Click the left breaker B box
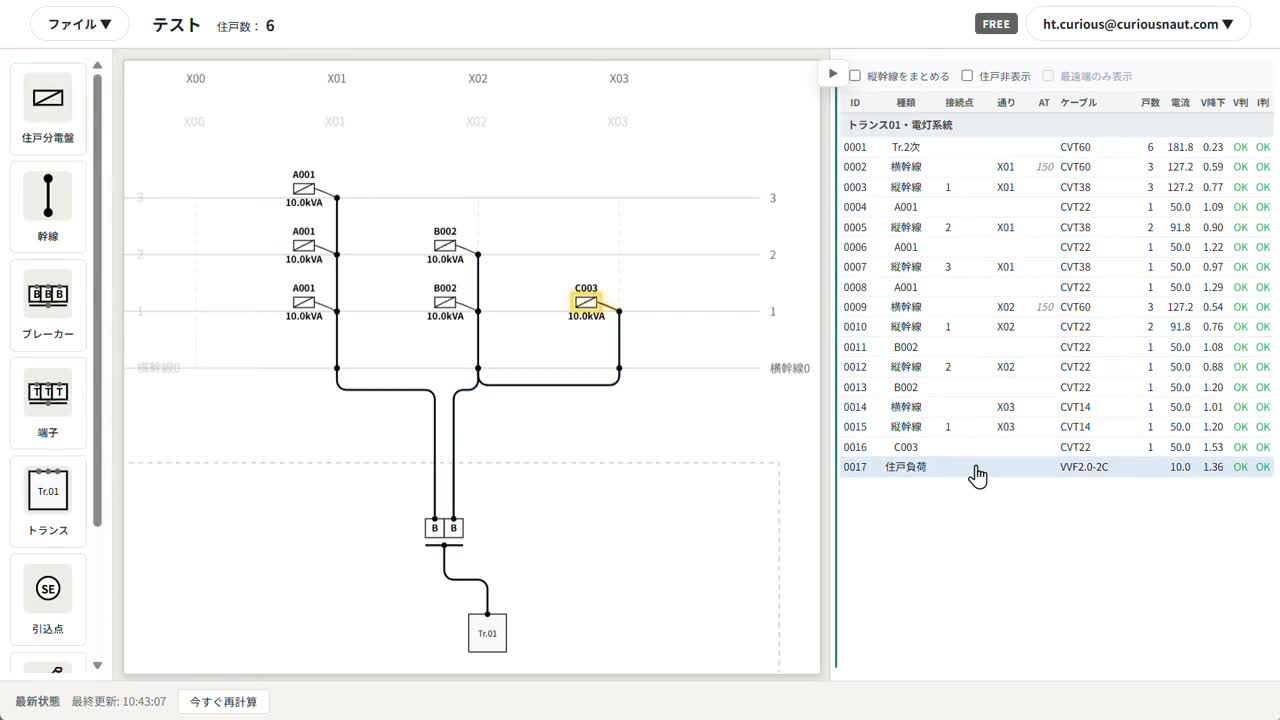The image size is (1280, 720). [x=435, y=528]
